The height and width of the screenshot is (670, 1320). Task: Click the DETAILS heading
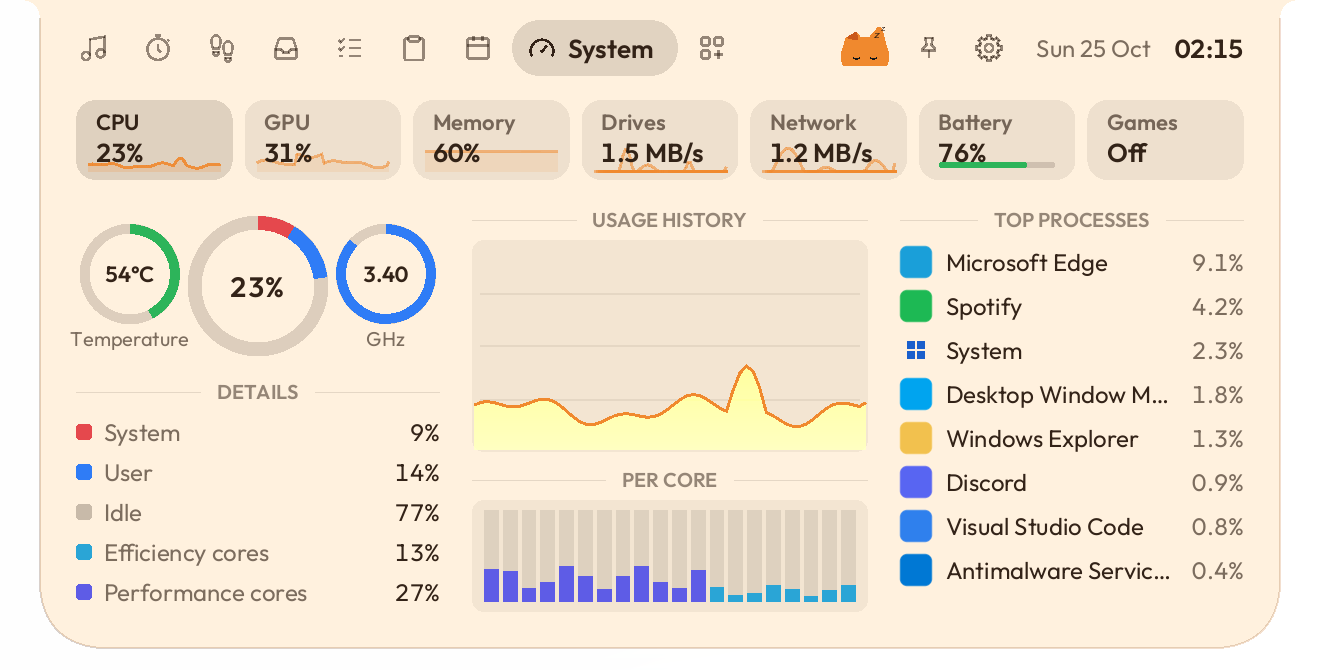258,392
